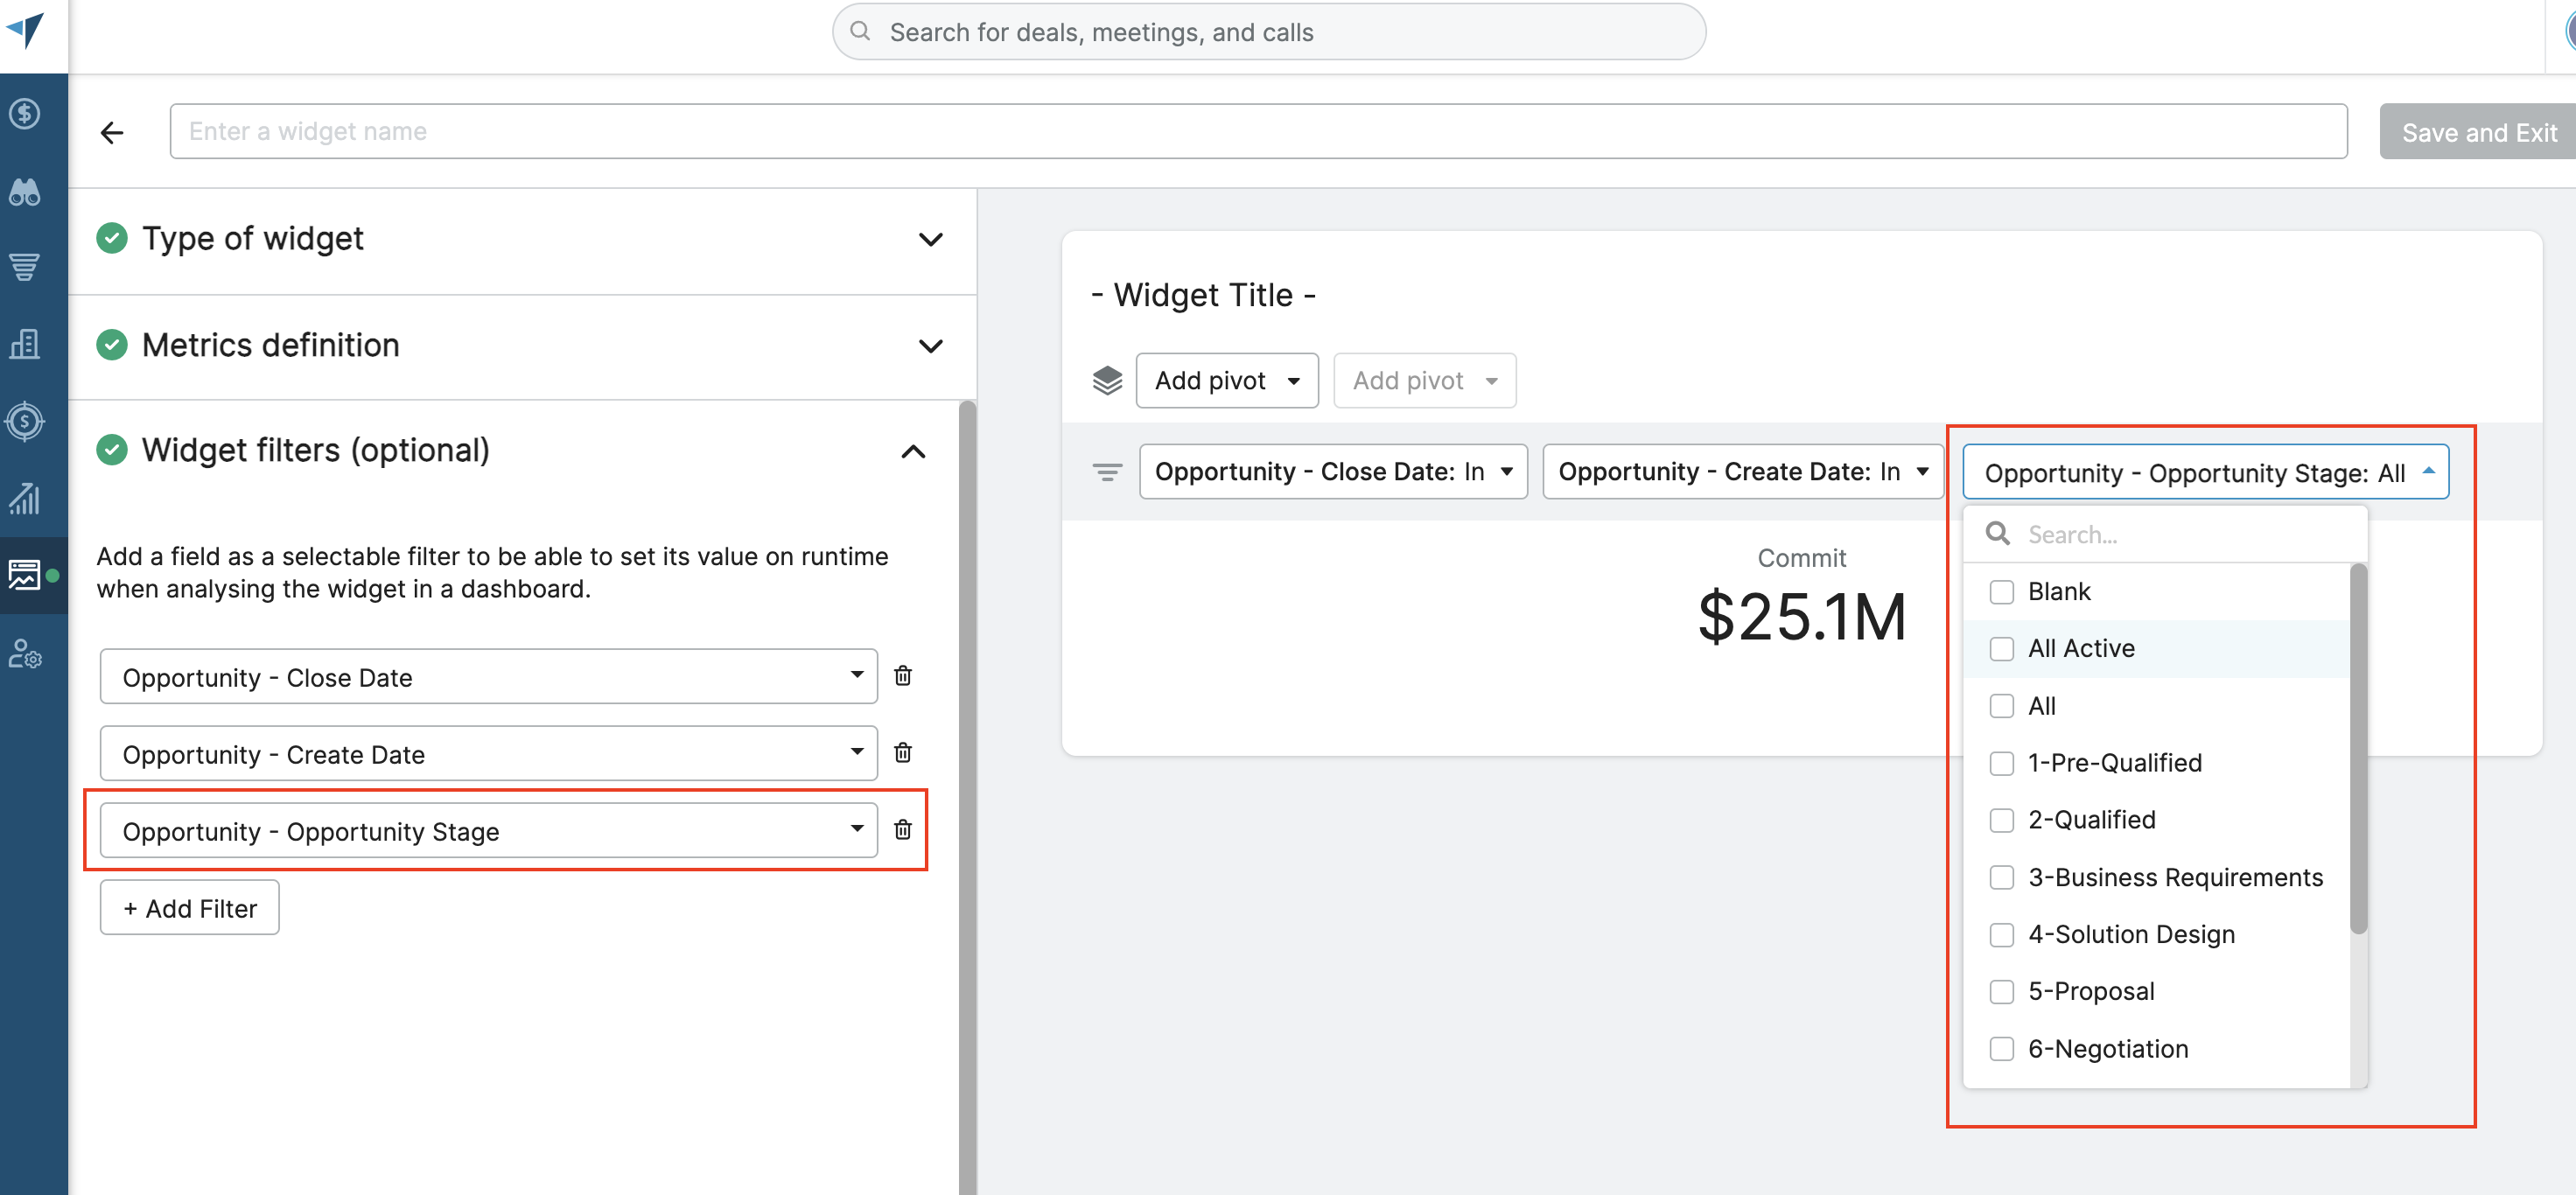2576x1195 pixels.
Task: Open the dashboards widget icon in the sidebar
Action: [x=25, y=575]
